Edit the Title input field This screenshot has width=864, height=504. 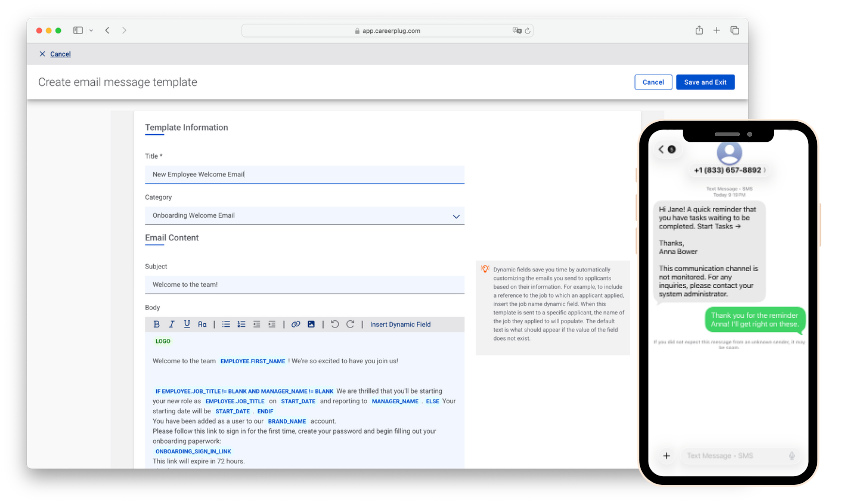point(305,175)
